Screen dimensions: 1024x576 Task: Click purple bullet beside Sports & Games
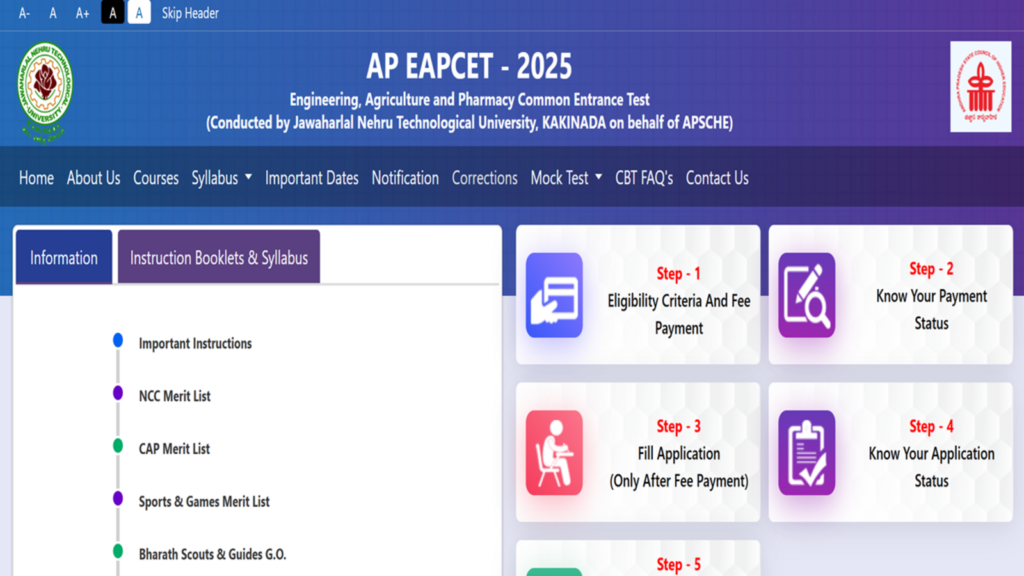(118, 498)
